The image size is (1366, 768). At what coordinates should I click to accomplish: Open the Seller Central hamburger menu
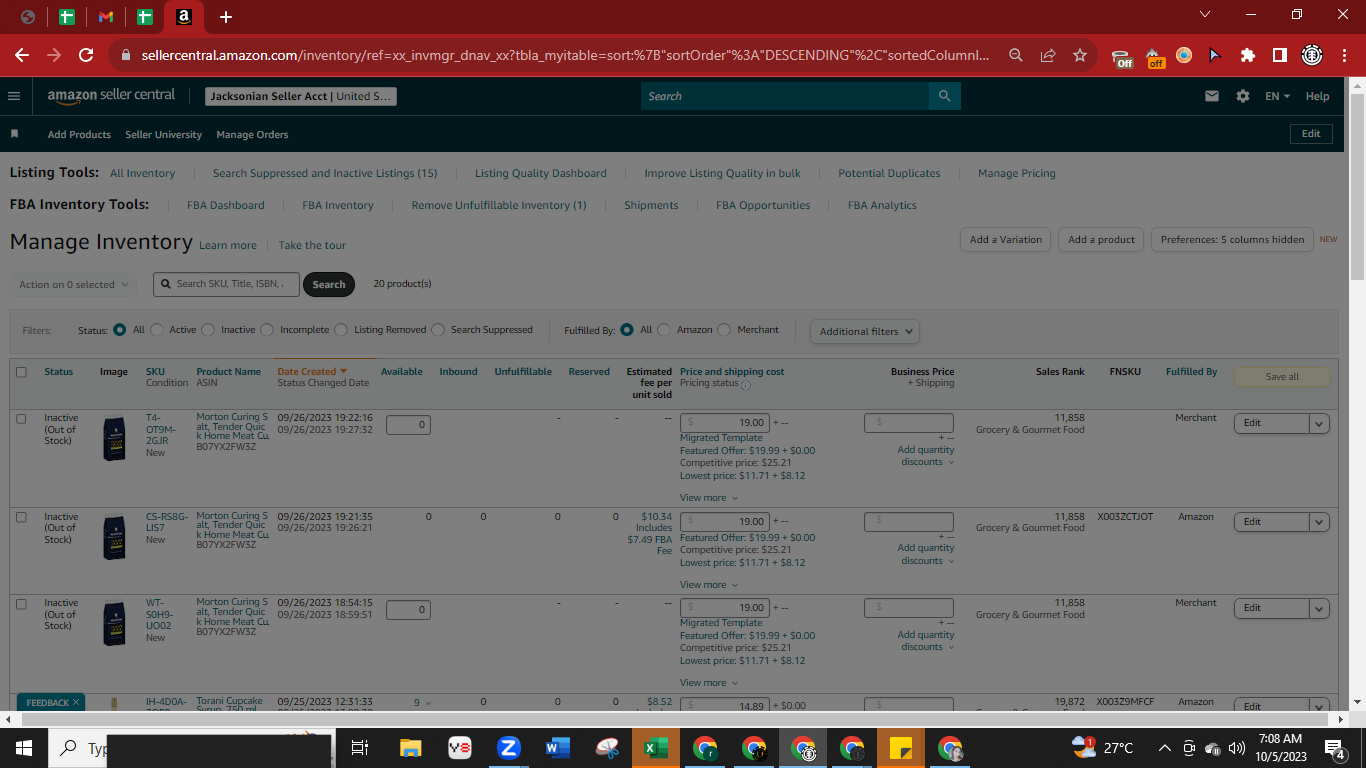tap(14, 96)
